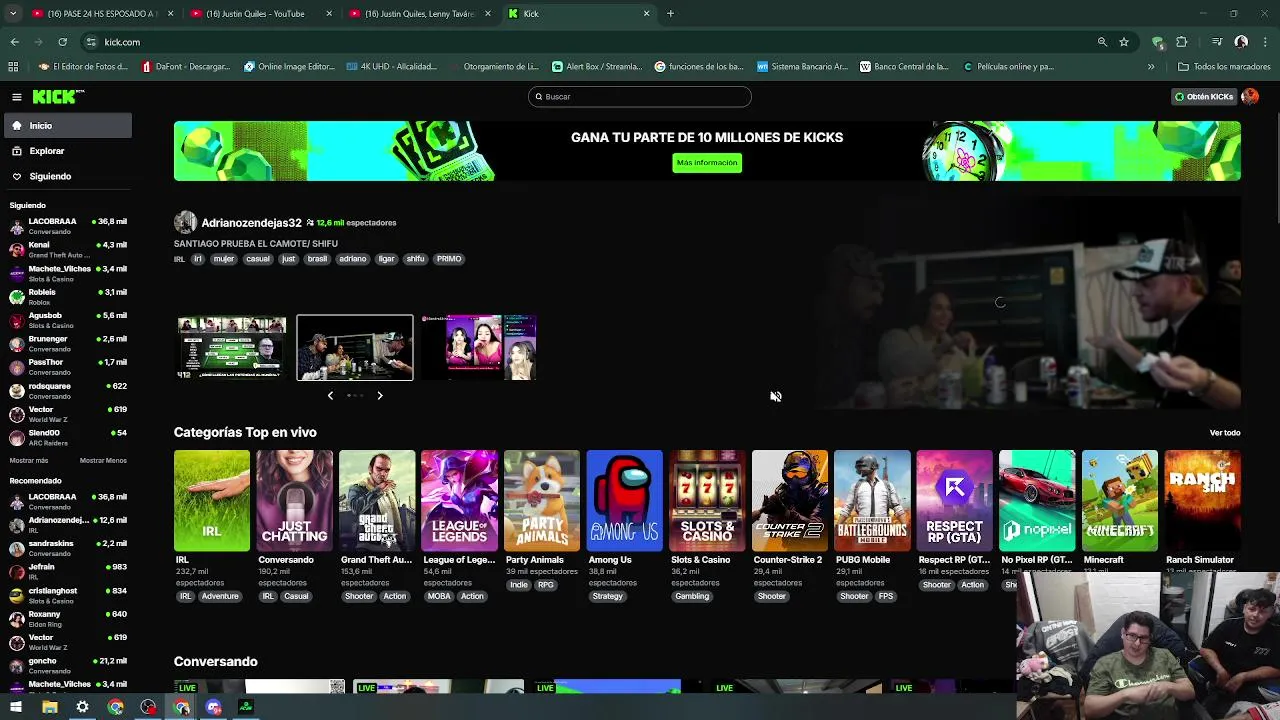Open Adrianozendejas32 channel avatar
The width and height of the screenshot is (1280, 720).
[x=185, y=222]
